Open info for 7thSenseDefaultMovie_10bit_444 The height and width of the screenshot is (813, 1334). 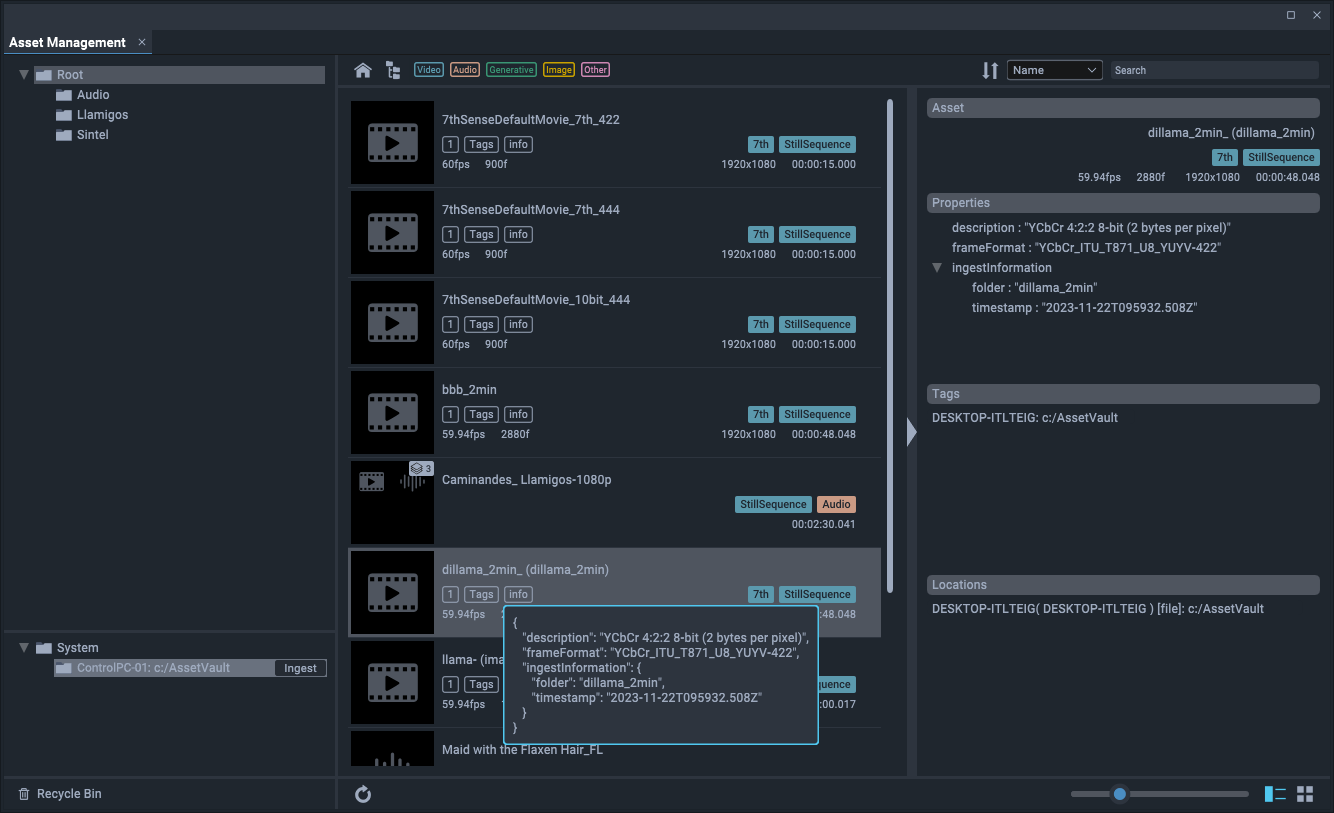pos(518,324)
